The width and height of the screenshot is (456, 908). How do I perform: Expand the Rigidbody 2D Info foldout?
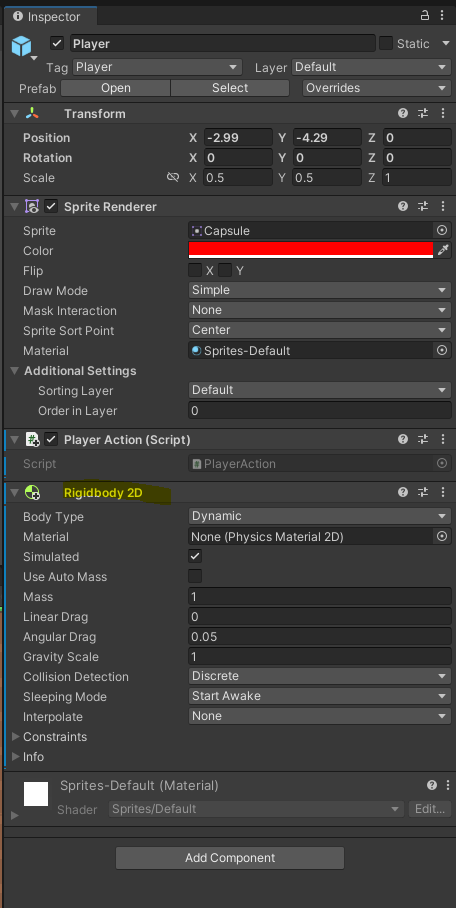16,757
